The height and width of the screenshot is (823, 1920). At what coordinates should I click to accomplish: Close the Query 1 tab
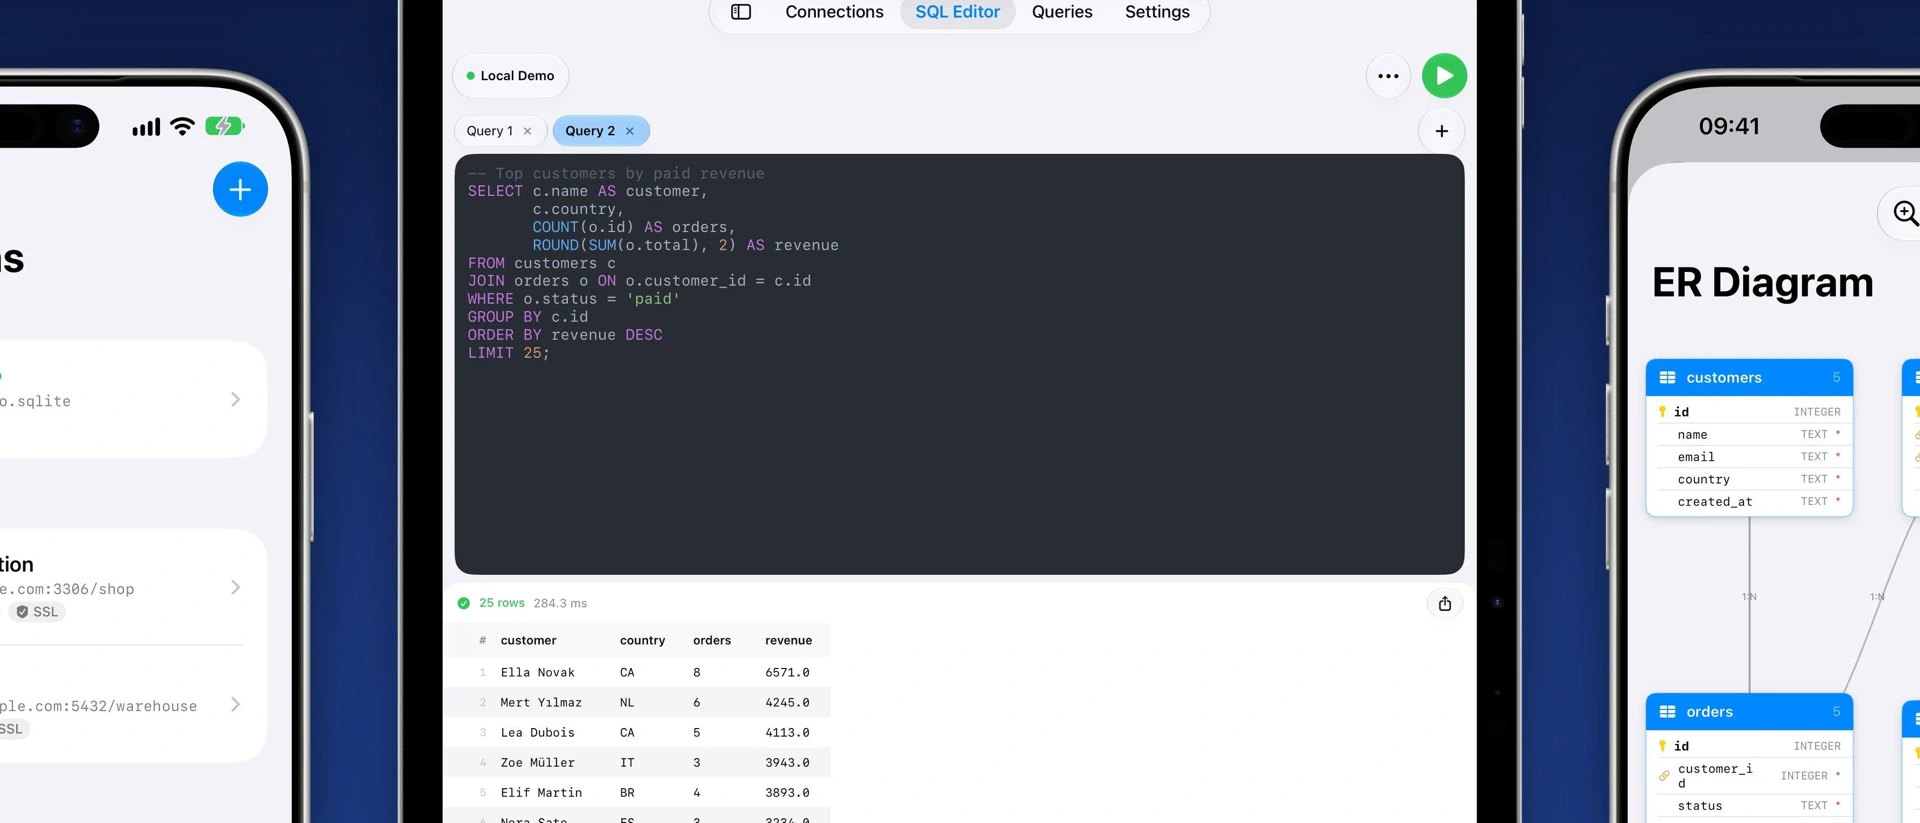pyautogui.click(x=528, y=131)
